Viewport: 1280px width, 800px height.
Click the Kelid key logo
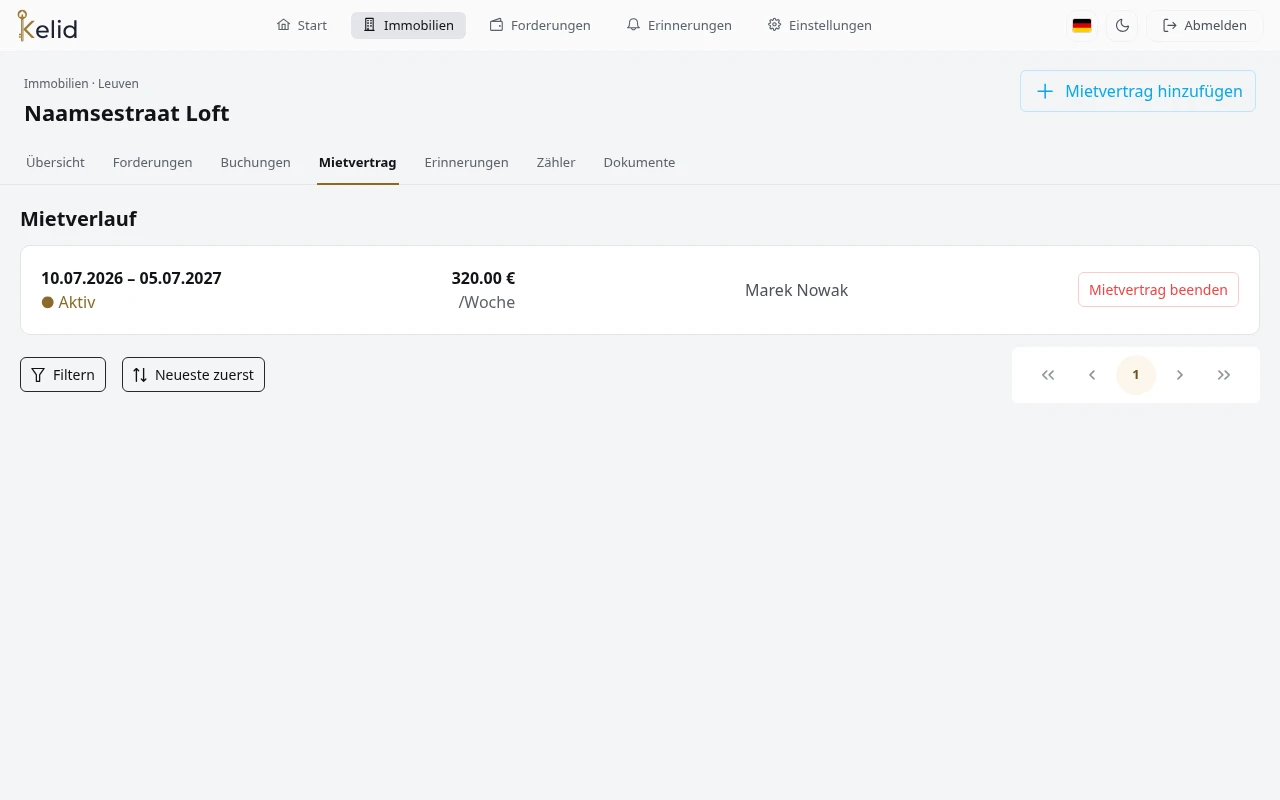pos(47,26)
